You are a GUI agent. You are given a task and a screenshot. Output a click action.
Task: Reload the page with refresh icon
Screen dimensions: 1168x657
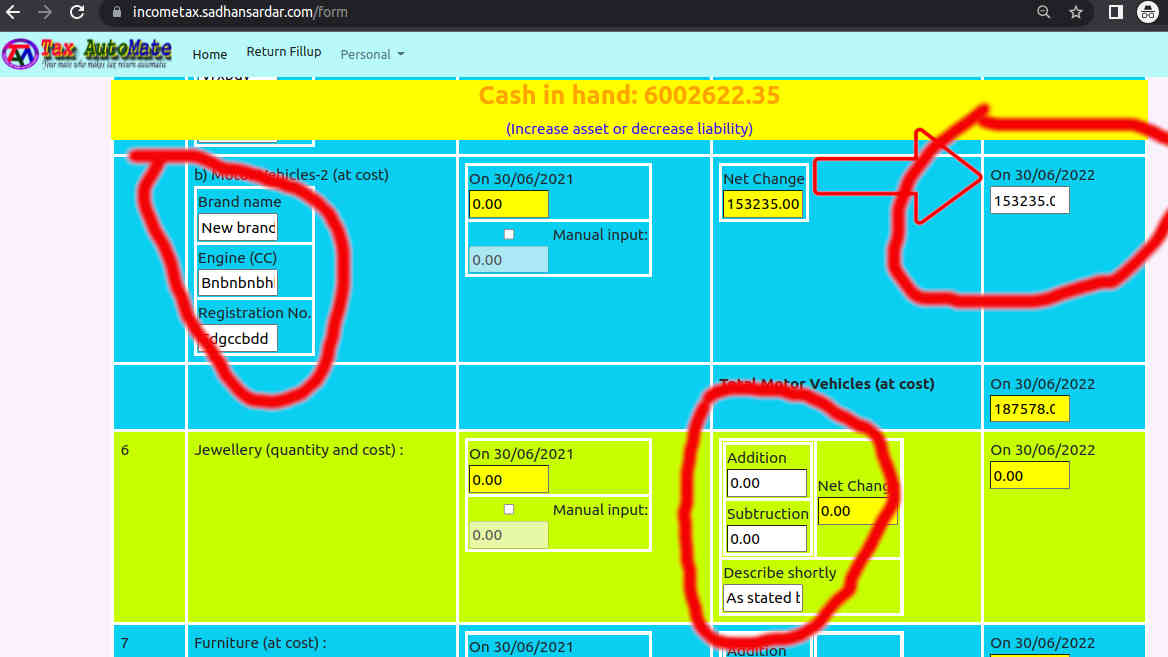point(77,12)
